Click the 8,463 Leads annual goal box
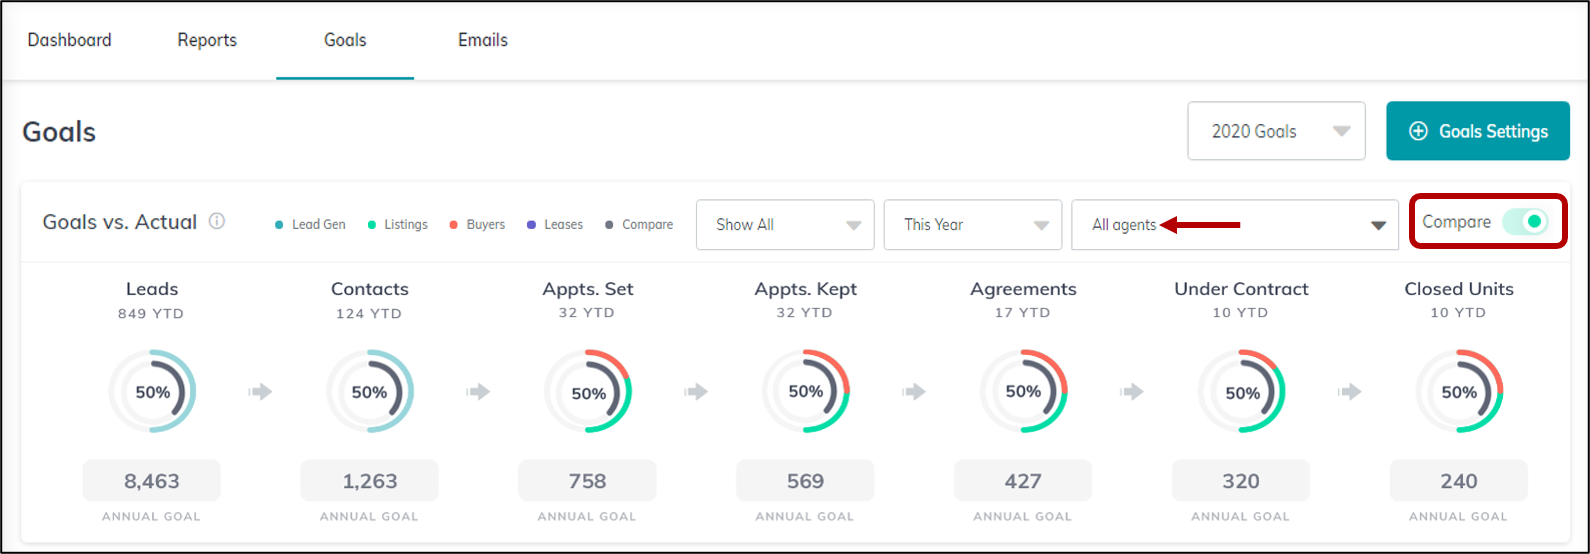Image resolution: width=1590 pixels, height=554 pixels. [x=152, y=481]
